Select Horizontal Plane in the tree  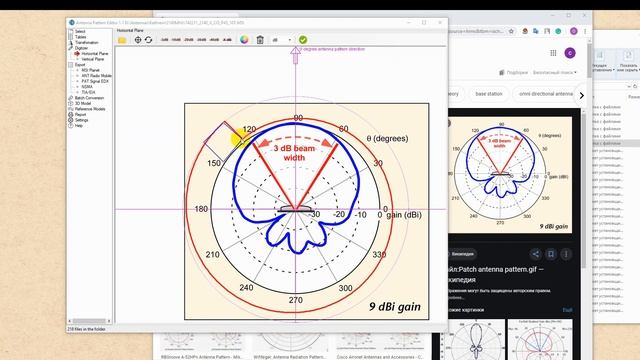point(95,53)
